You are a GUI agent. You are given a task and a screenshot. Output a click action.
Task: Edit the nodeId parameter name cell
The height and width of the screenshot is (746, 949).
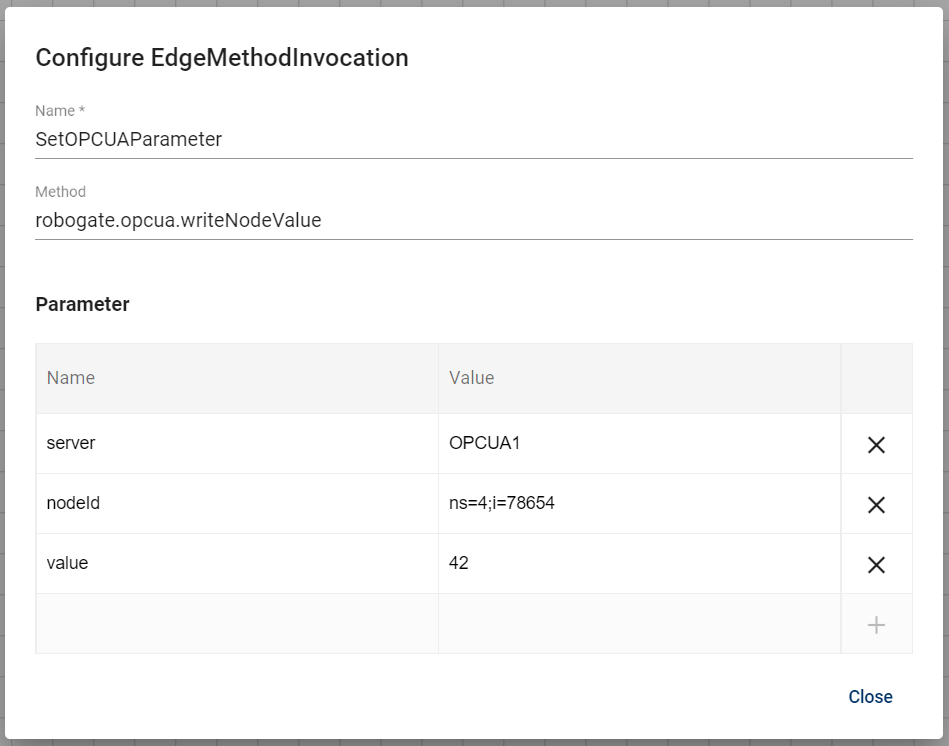pos(236,503)
